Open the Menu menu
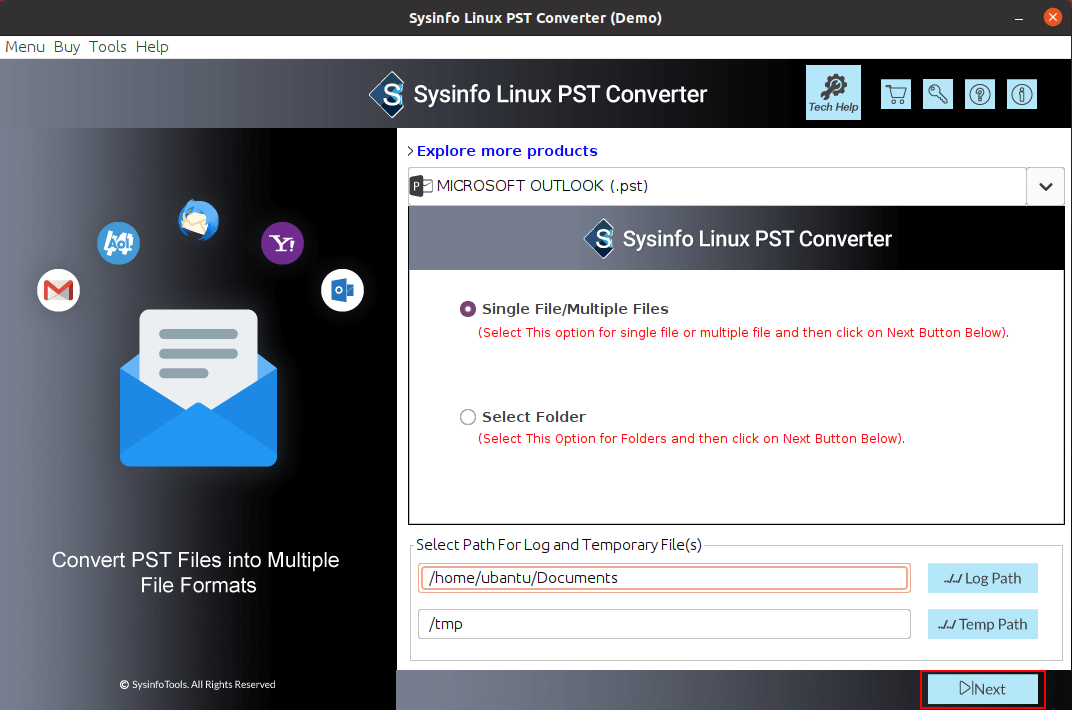The image size is (1072, 710). (x=25, y=46)
